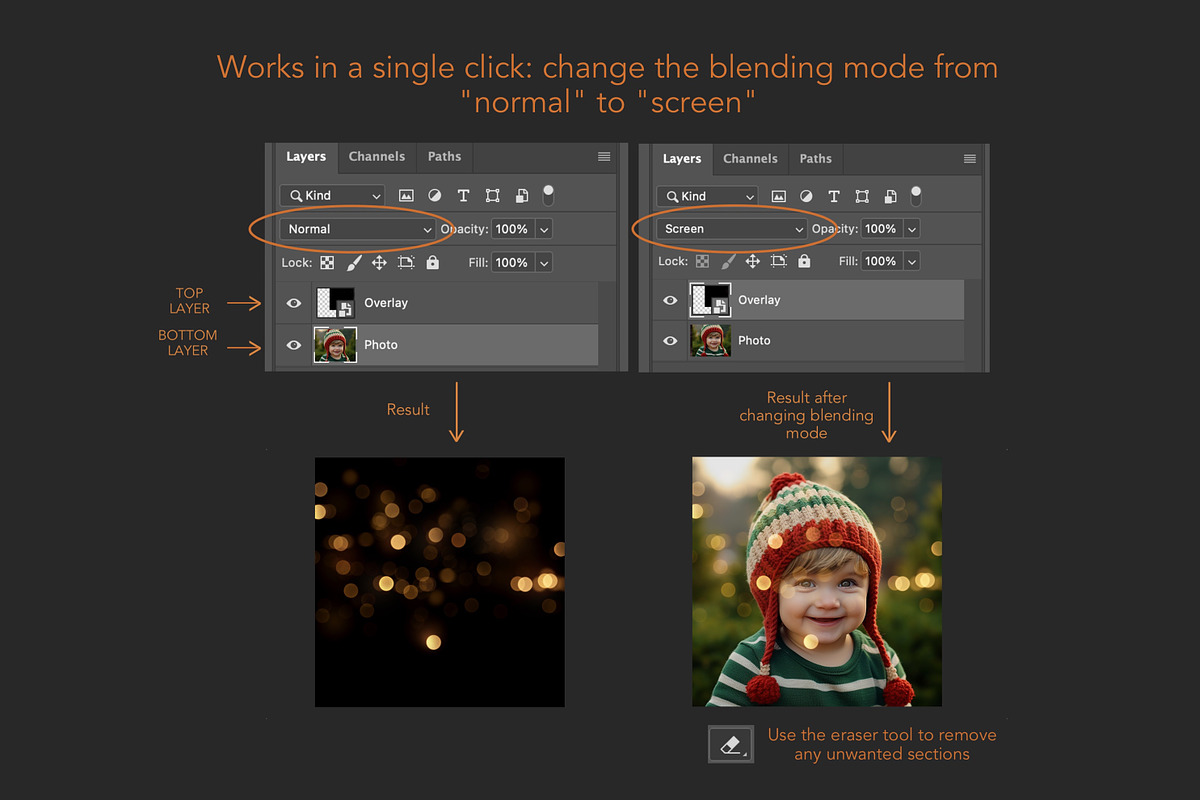This screenshot has width=1200, height=800.
Task: Hide the Overlay layer in the Normal-mode panel
Action: (294, 303)
